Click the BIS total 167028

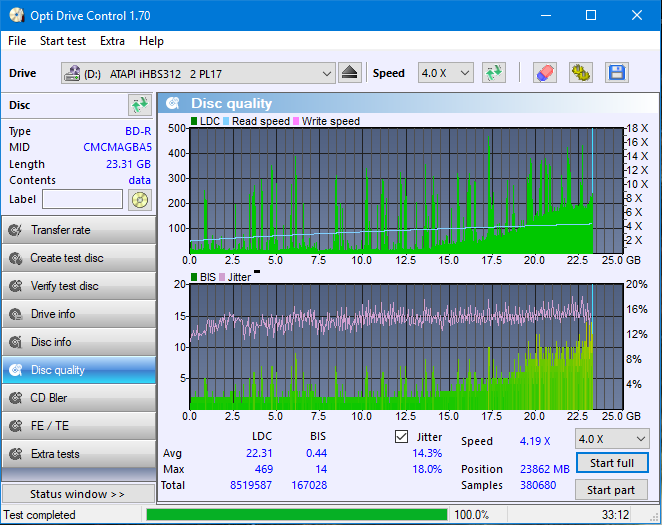(x=309, y=485)
